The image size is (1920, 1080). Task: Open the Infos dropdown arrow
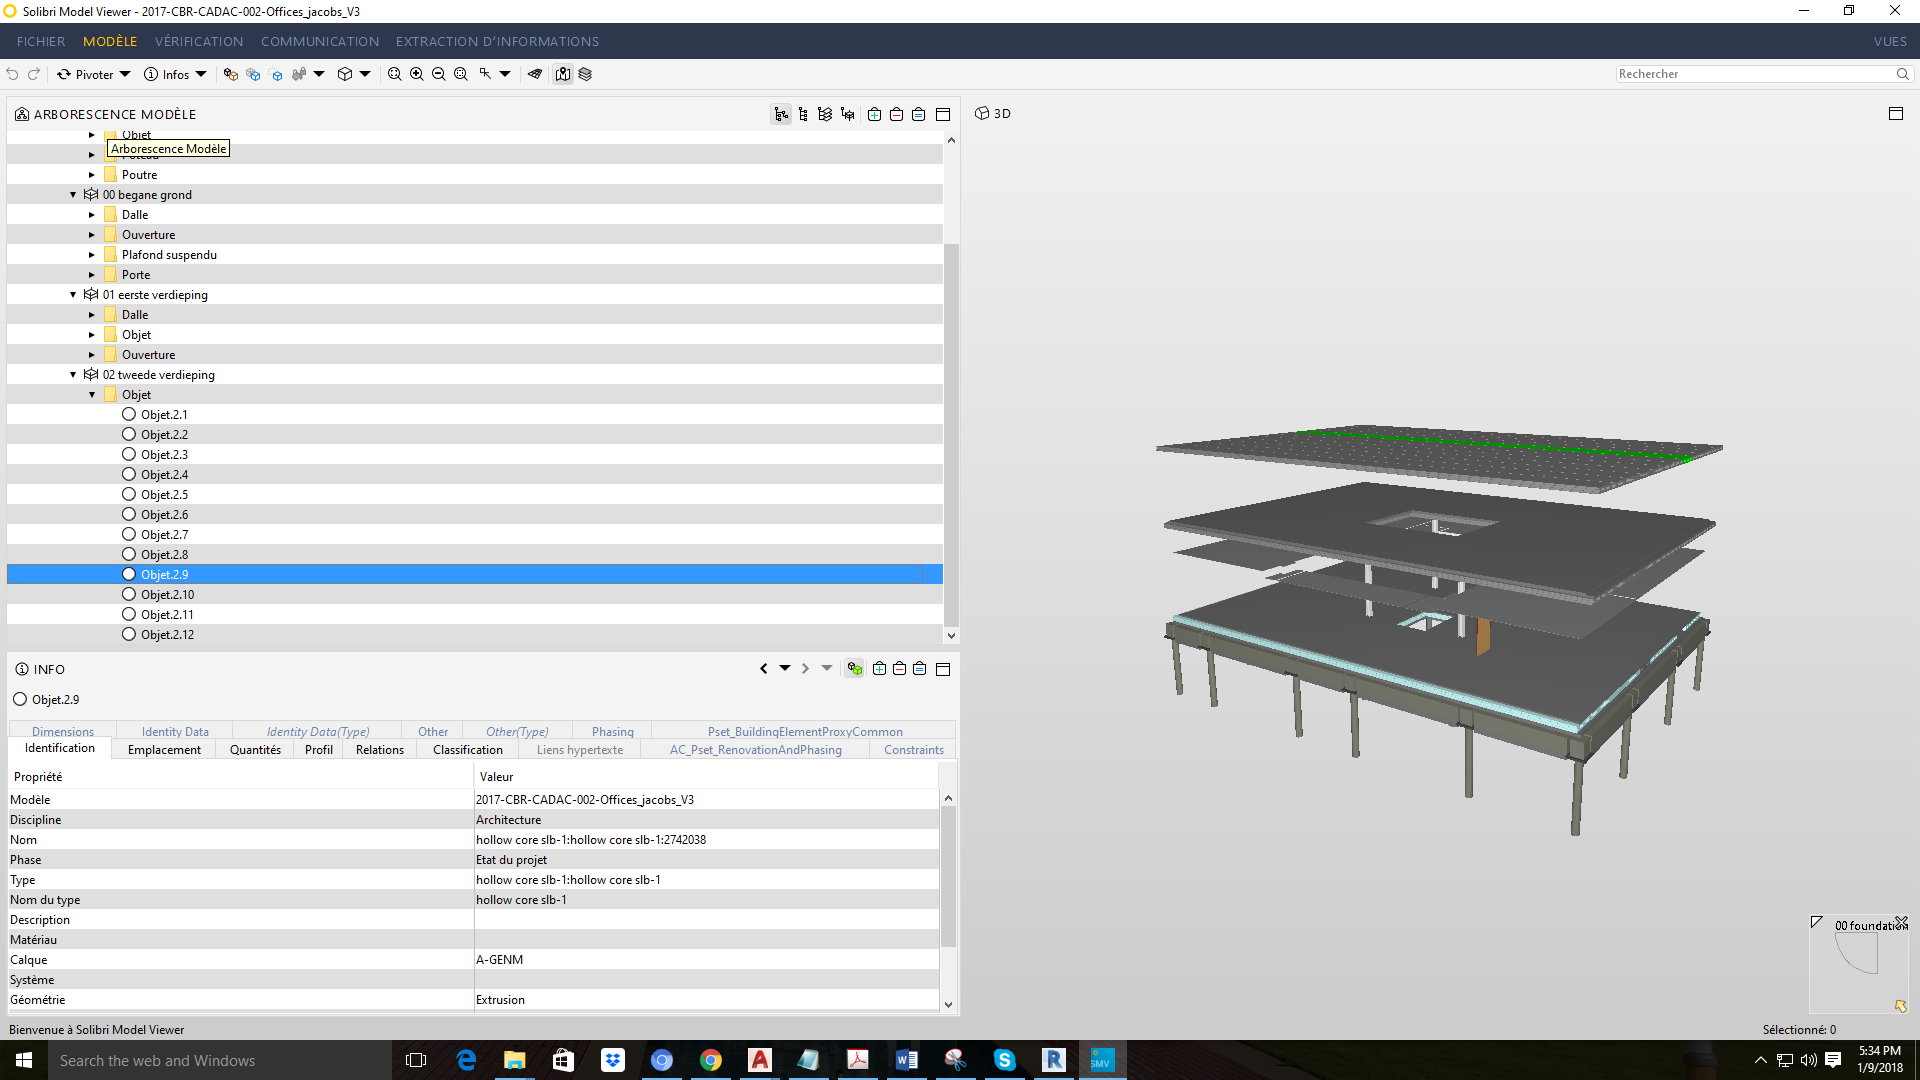[x=201, y=74]
